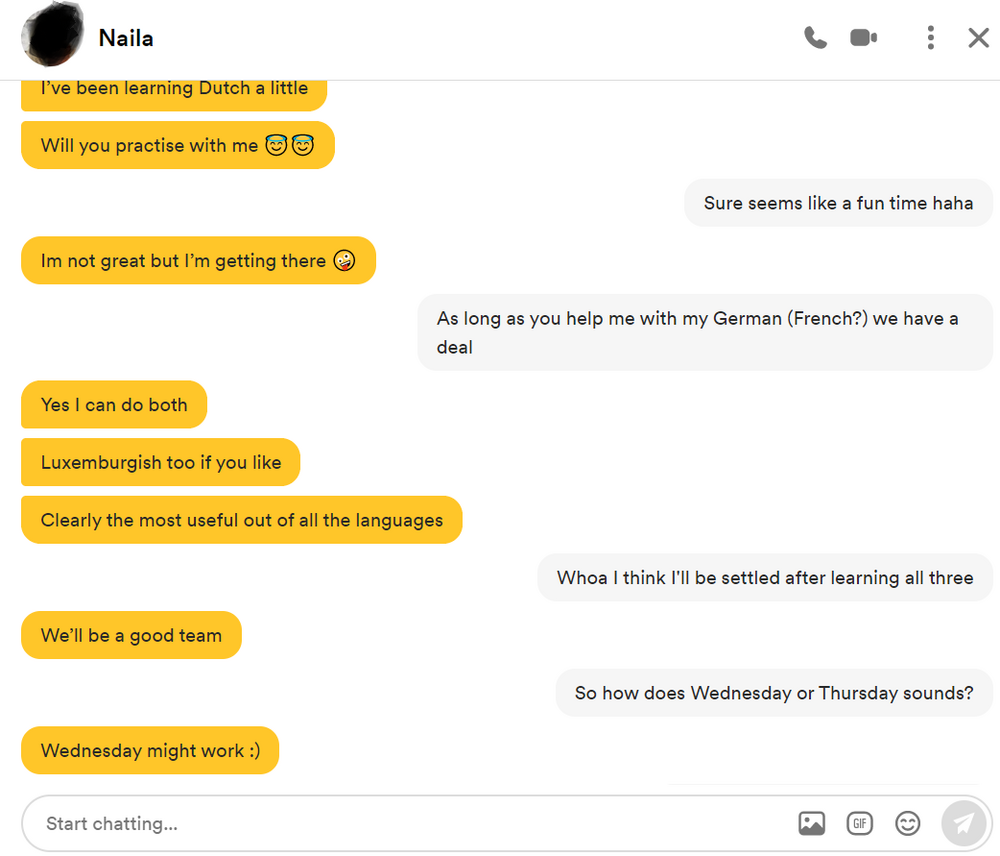Attach a photo using the image icon
1000x856 pixels.
811,823
